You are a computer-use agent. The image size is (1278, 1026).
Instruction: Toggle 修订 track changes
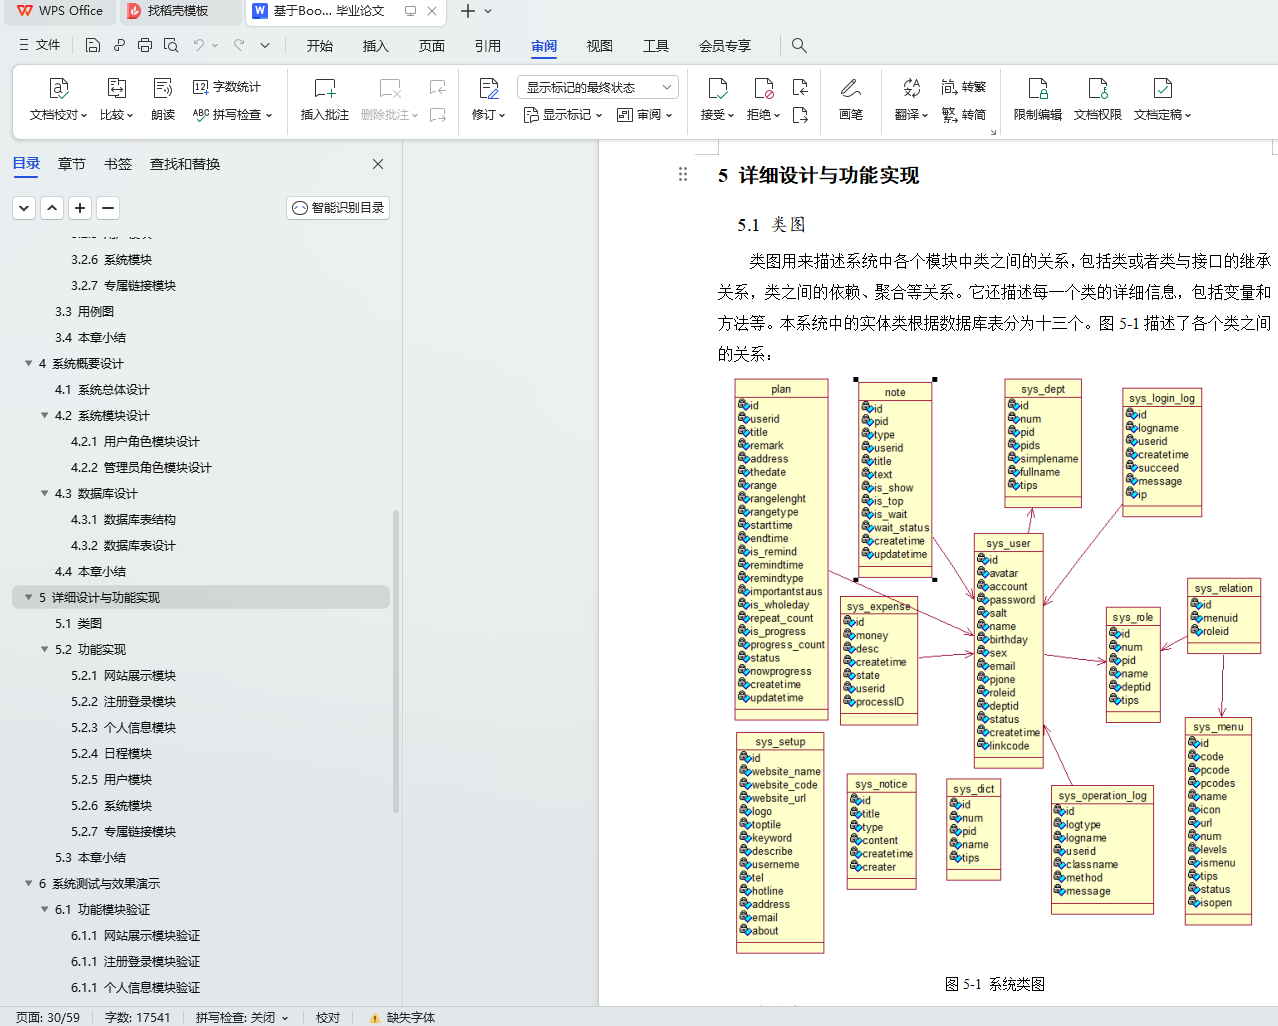pyautogui.click(x=488, y=100)
